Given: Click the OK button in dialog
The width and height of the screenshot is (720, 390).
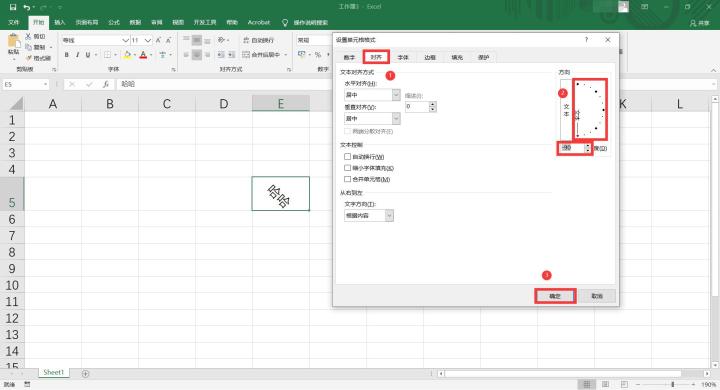Looking at the screenshot, I should coord(555,296).
